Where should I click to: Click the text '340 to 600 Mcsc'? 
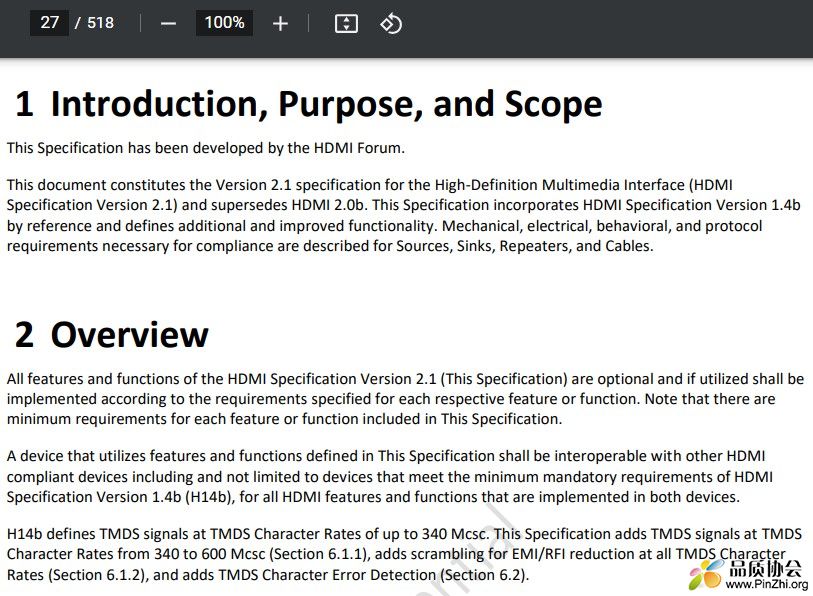click(209, 554)
